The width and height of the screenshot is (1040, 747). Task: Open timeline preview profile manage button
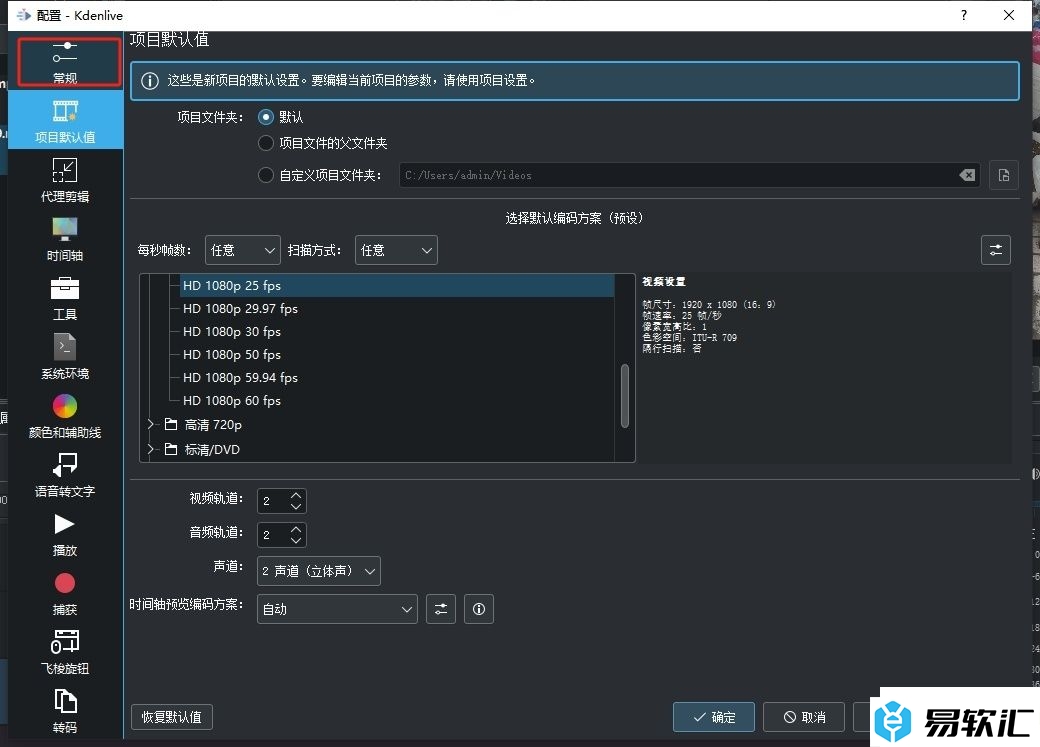pyautogui.click(x=441, y=609)
